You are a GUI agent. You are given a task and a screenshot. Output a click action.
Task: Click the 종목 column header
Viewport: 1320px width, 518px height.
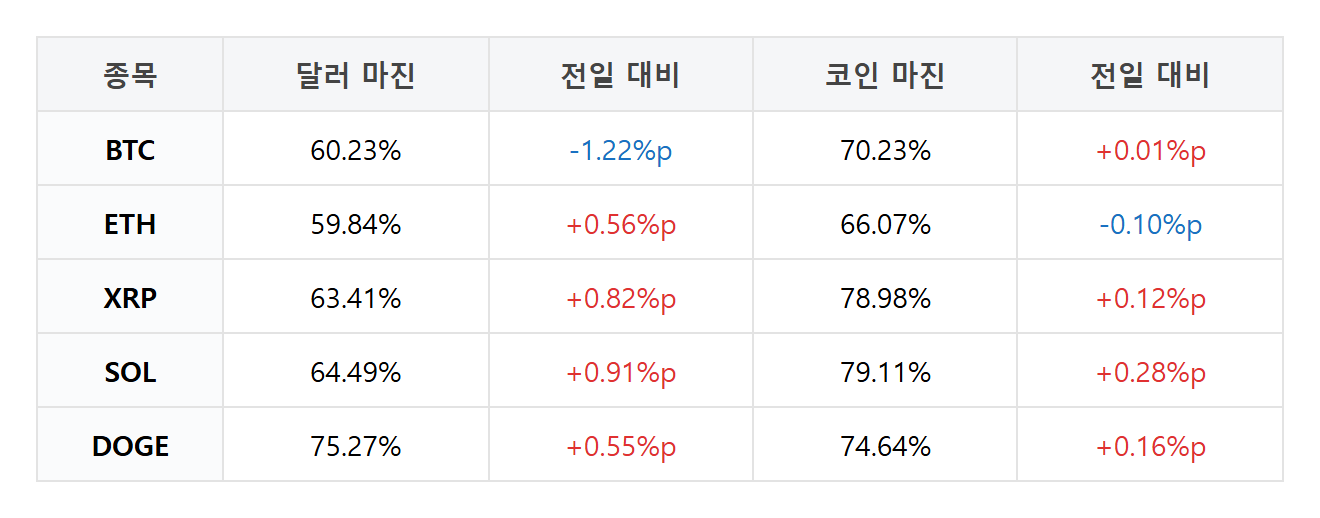point(130,75)
